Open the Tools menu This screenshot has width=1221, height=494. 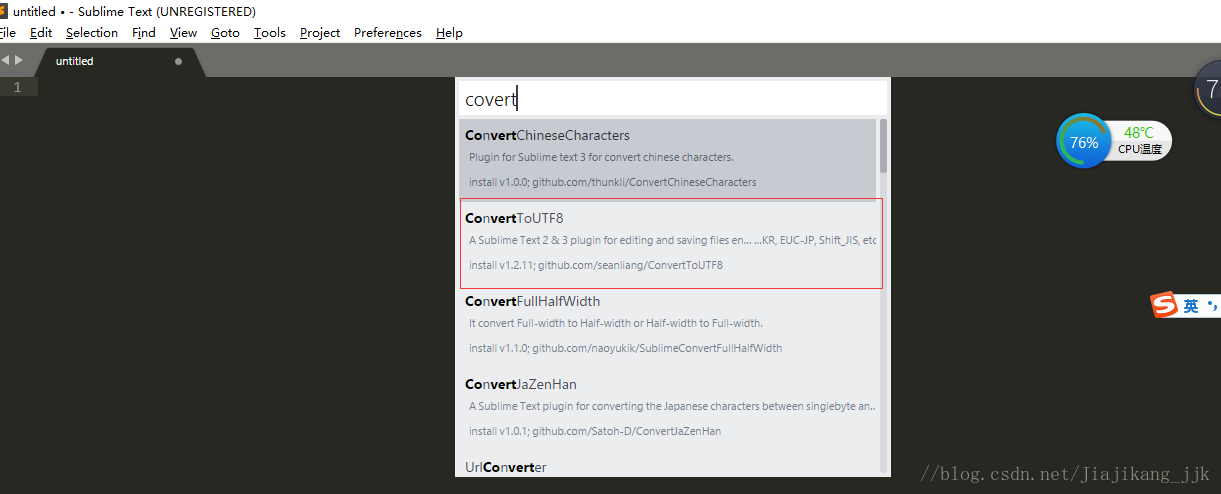[270, 32]
